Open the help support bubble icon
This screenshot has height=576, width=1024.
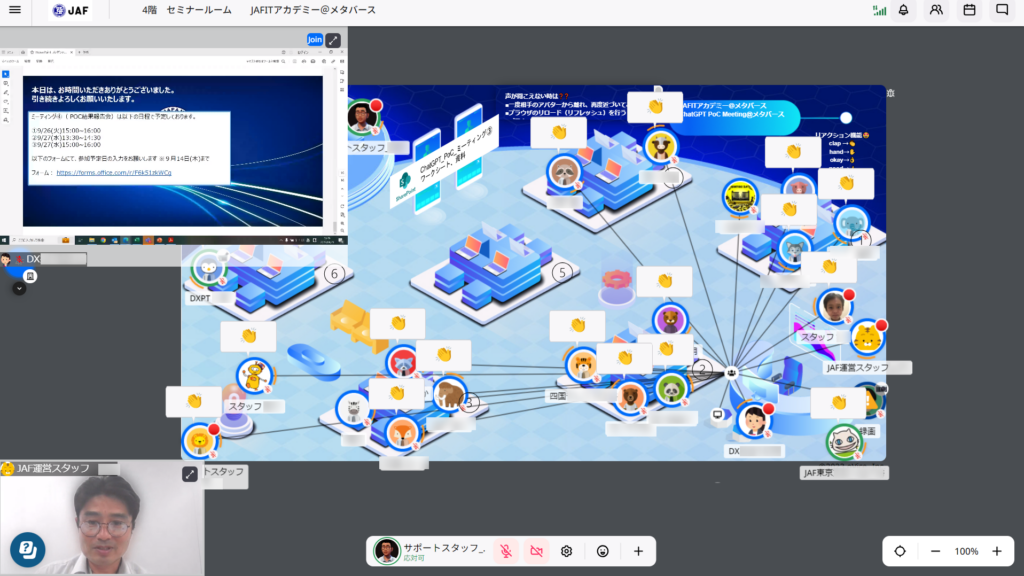(x=27, y=549)
